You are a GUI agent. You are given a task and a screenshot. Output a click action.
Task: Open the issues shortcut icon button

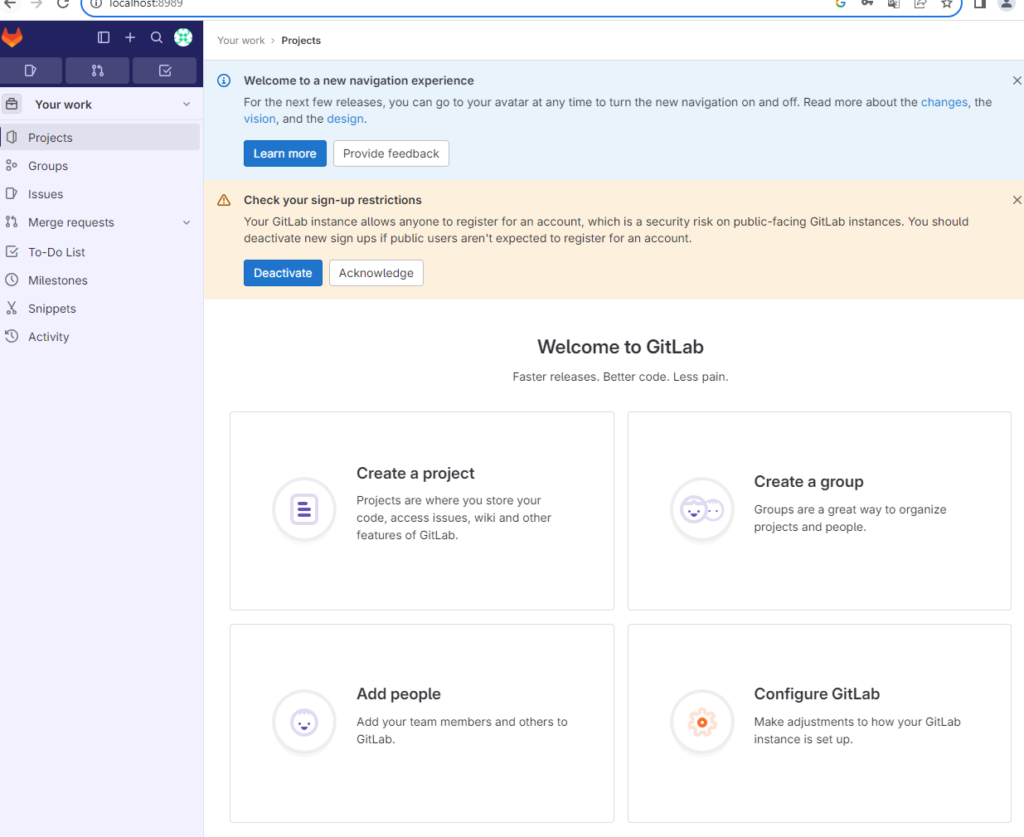pyautogui.click(x=31, y=71)
